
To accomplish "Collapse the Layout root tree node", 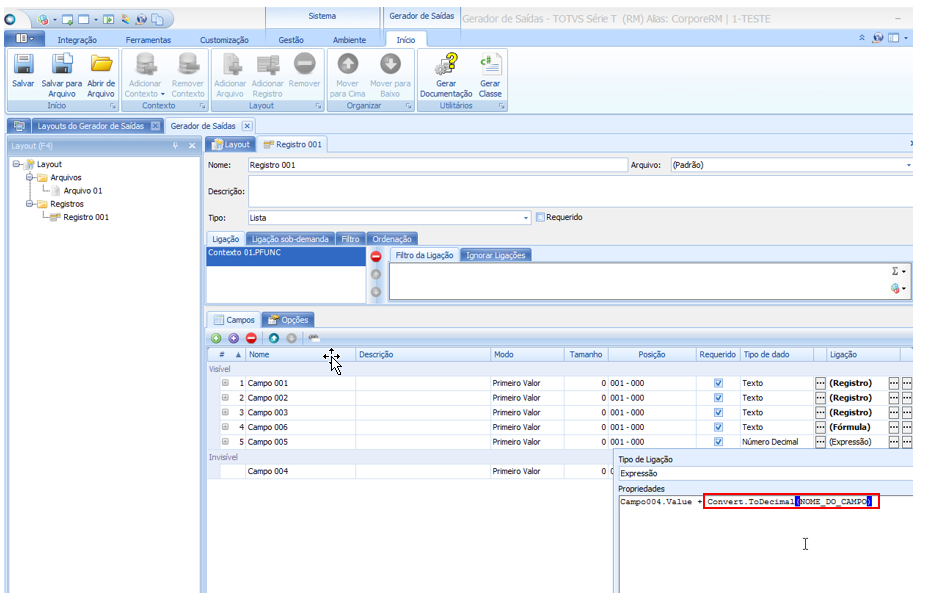I will (17, 164).
